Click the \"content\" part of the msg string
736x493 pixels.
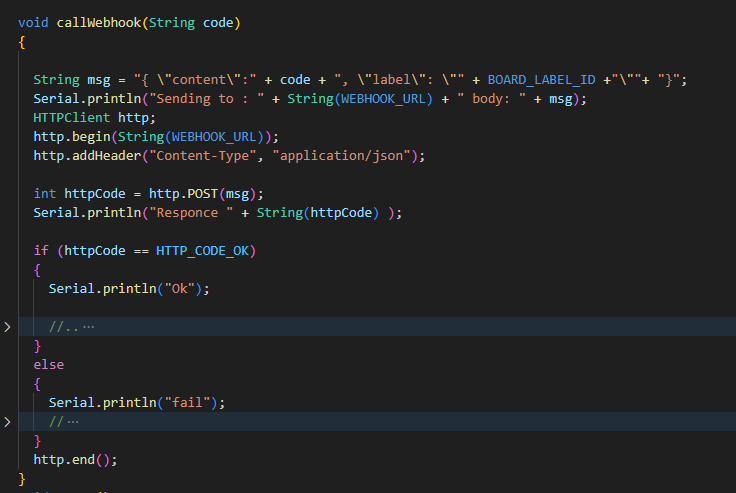[199, 80]
